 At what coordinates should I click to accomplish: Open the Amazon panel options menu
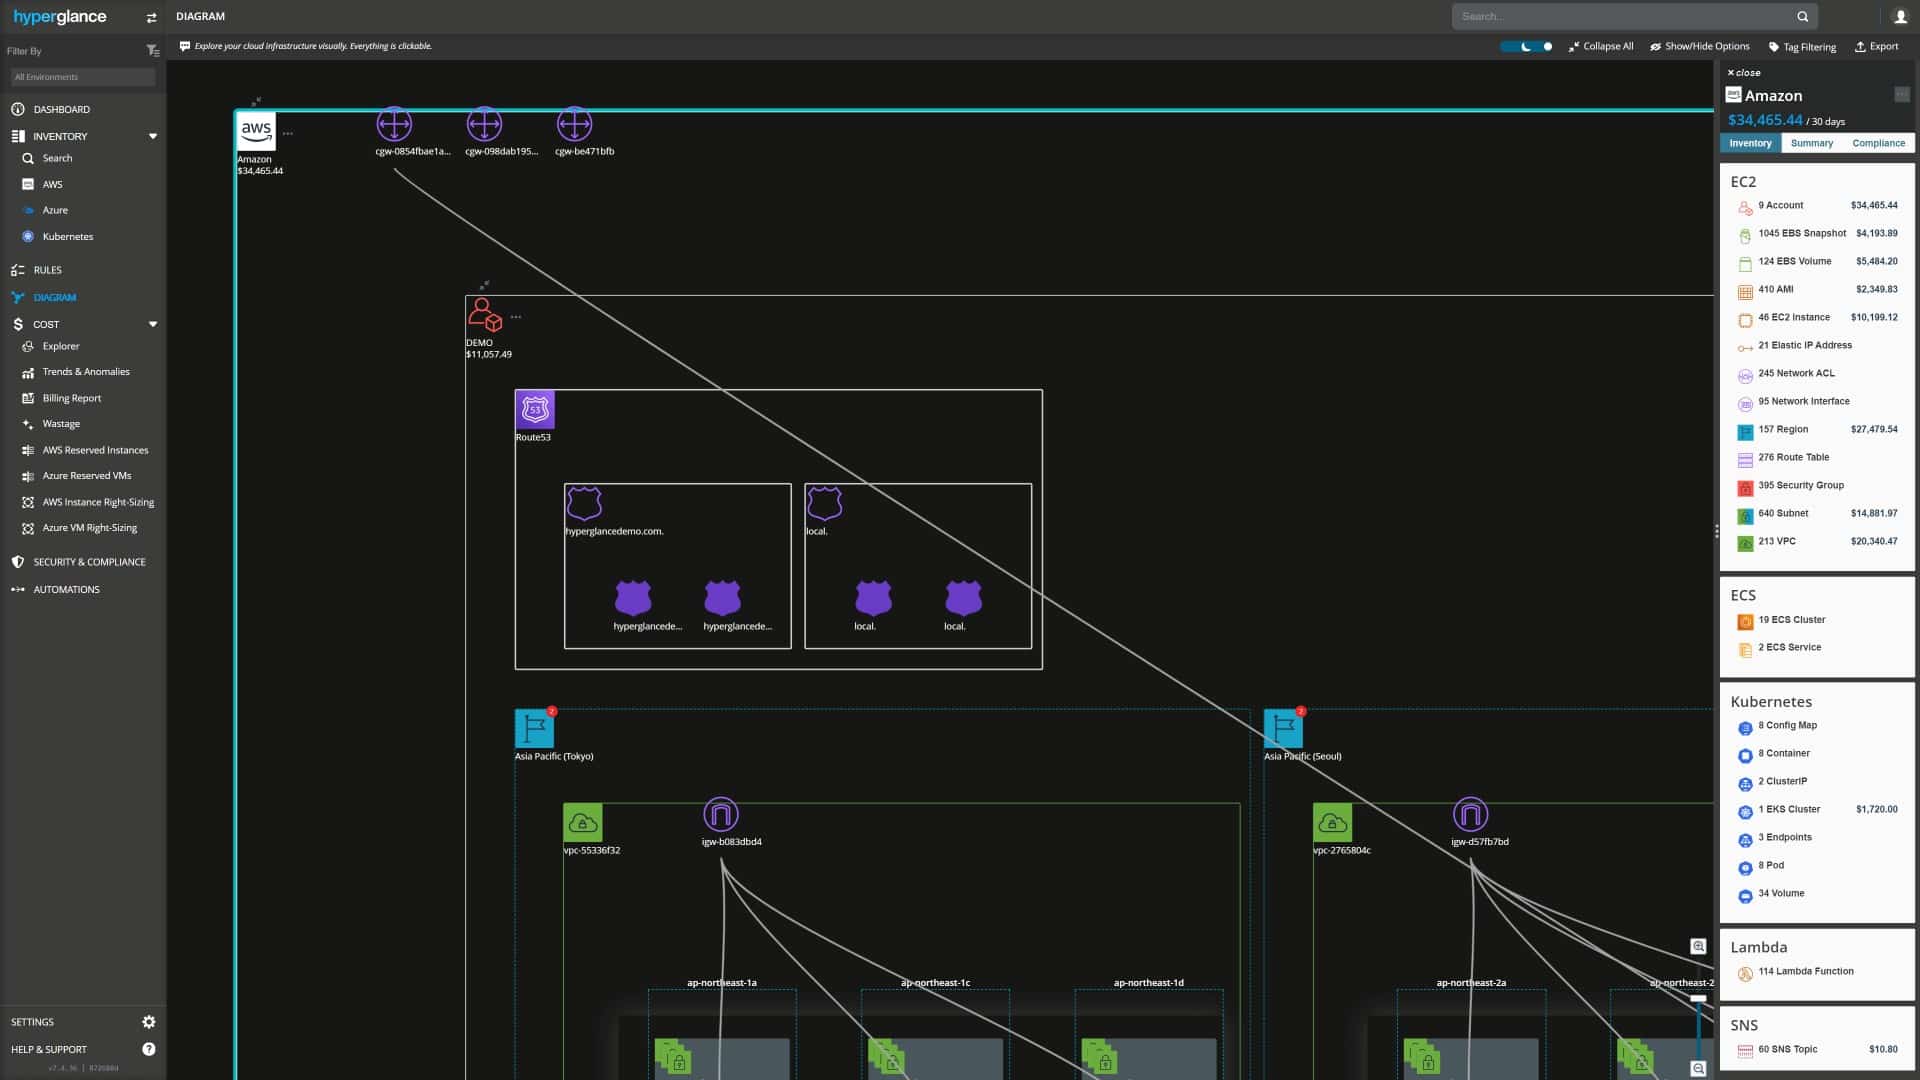1902,95
